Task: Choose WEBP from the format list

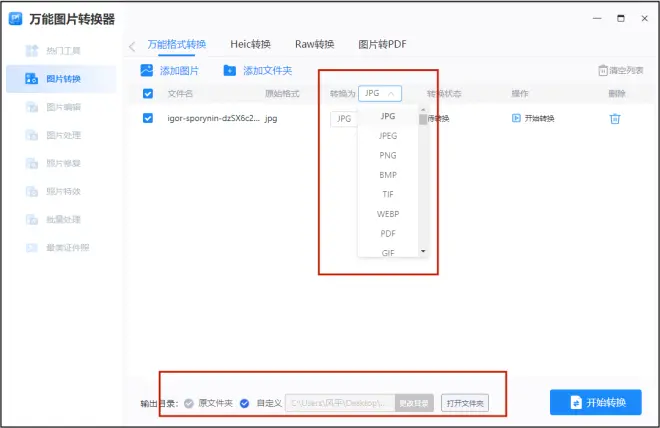Action: point(388,213)
